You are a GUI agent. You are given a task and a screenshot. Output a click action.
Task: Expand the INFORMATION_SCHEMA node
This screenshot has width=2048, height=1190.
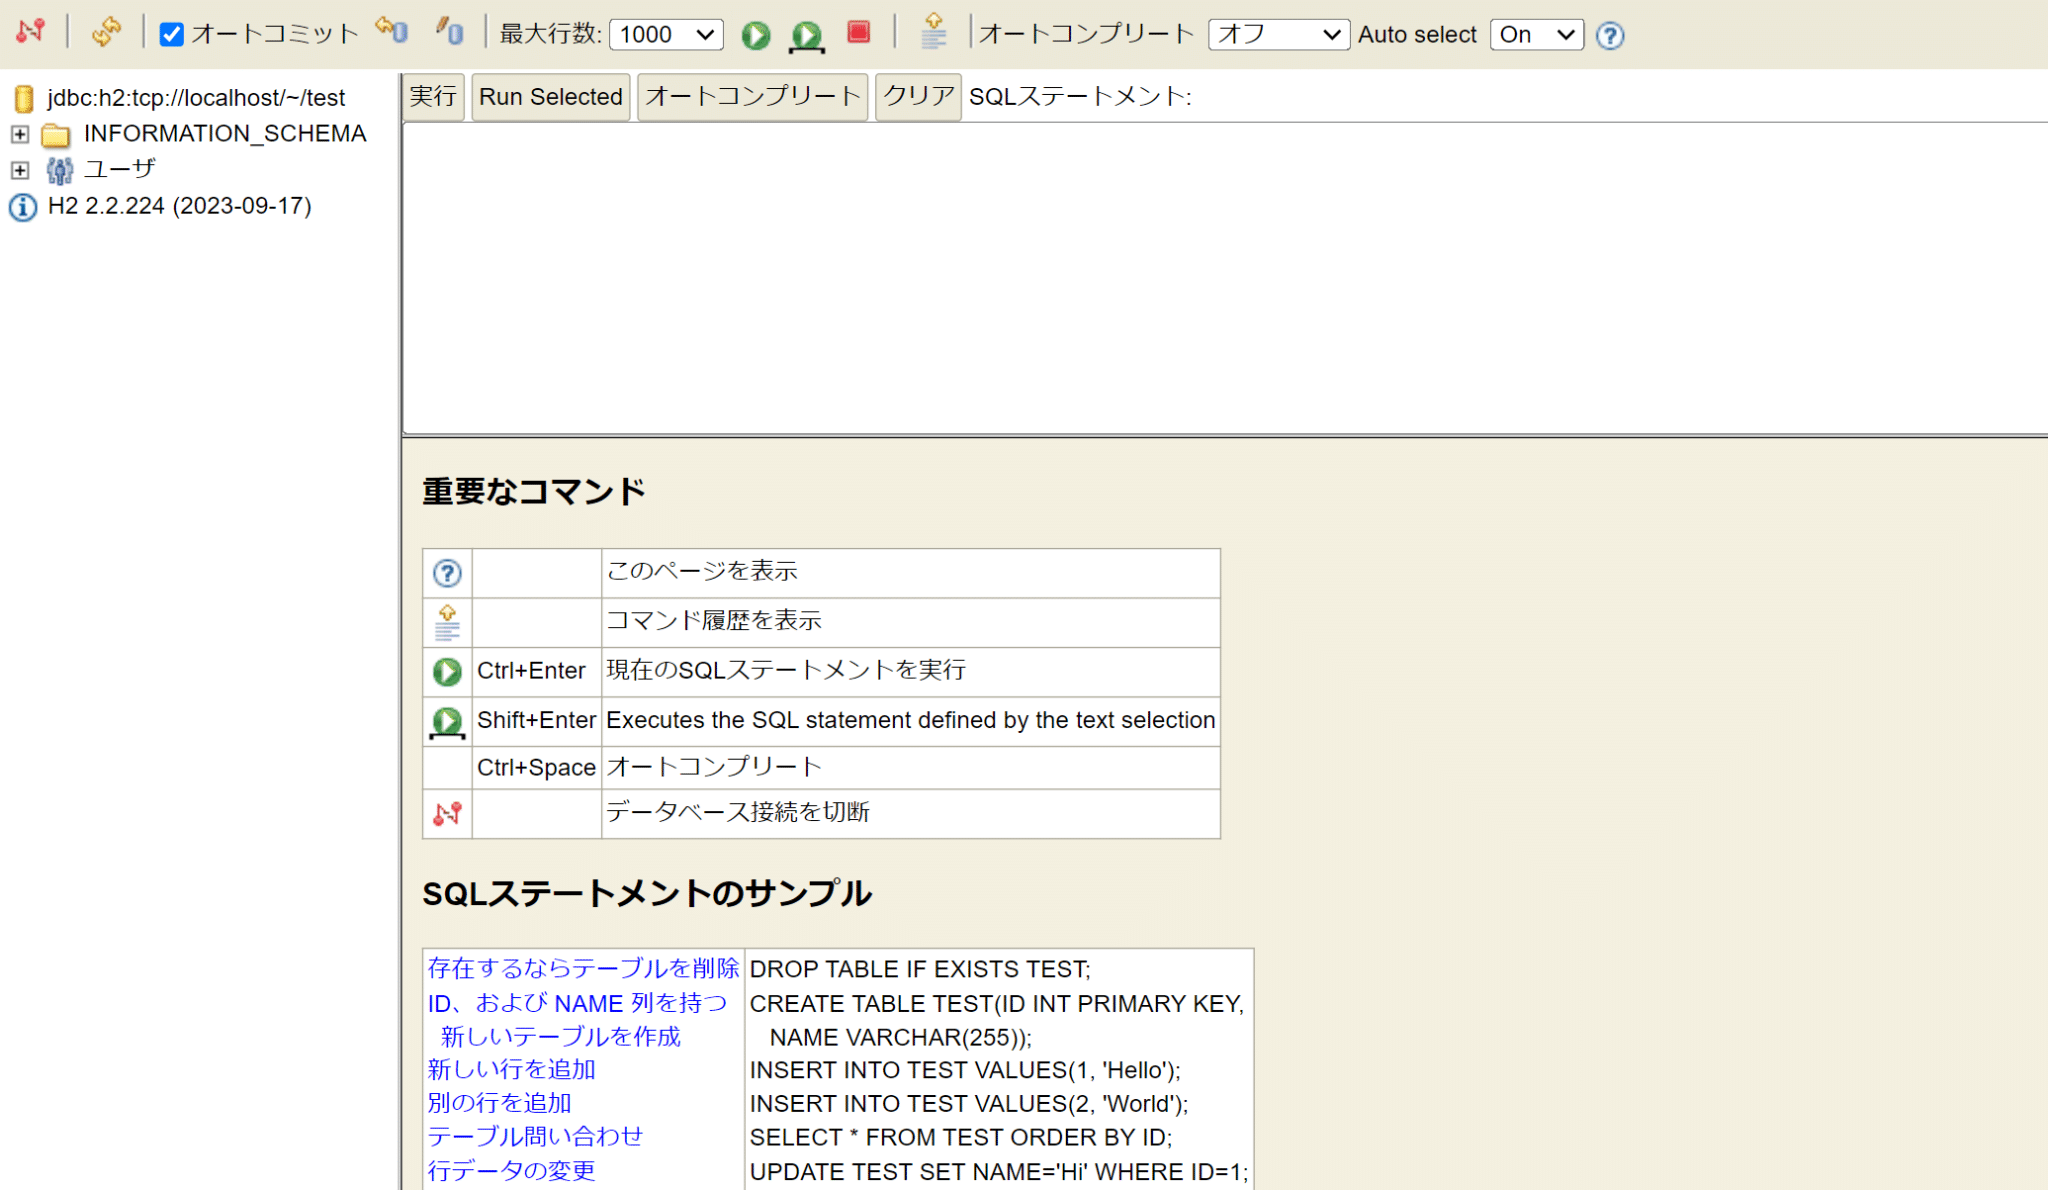tap(18, 134)
